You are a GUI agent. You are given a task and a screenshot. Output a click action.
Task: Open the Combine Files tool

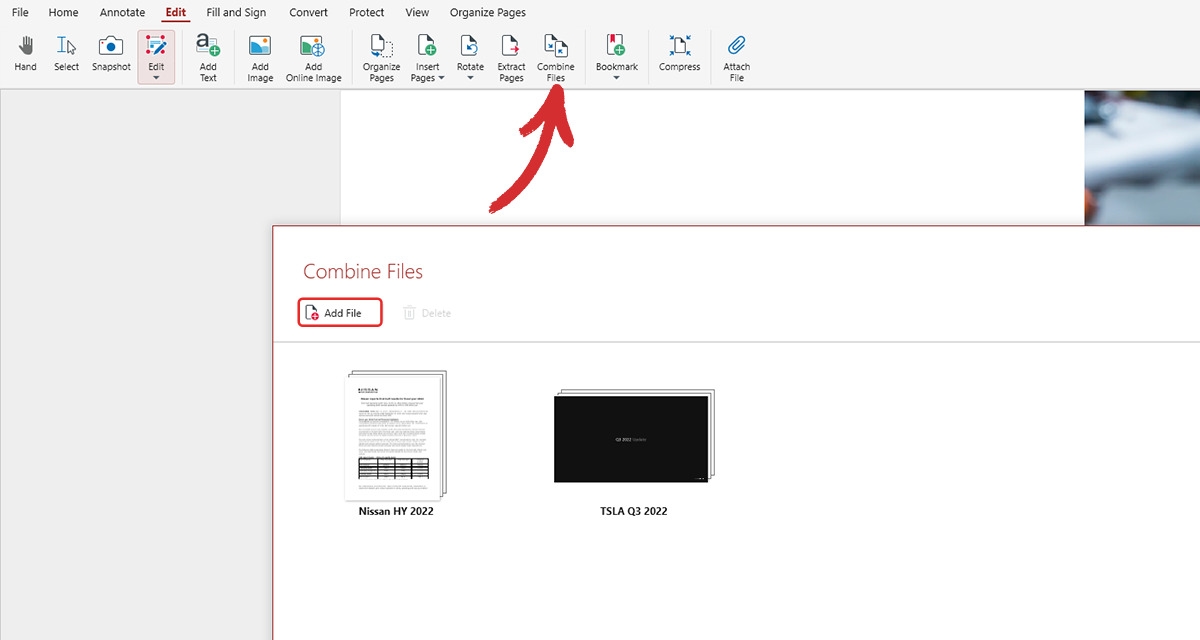556,58
